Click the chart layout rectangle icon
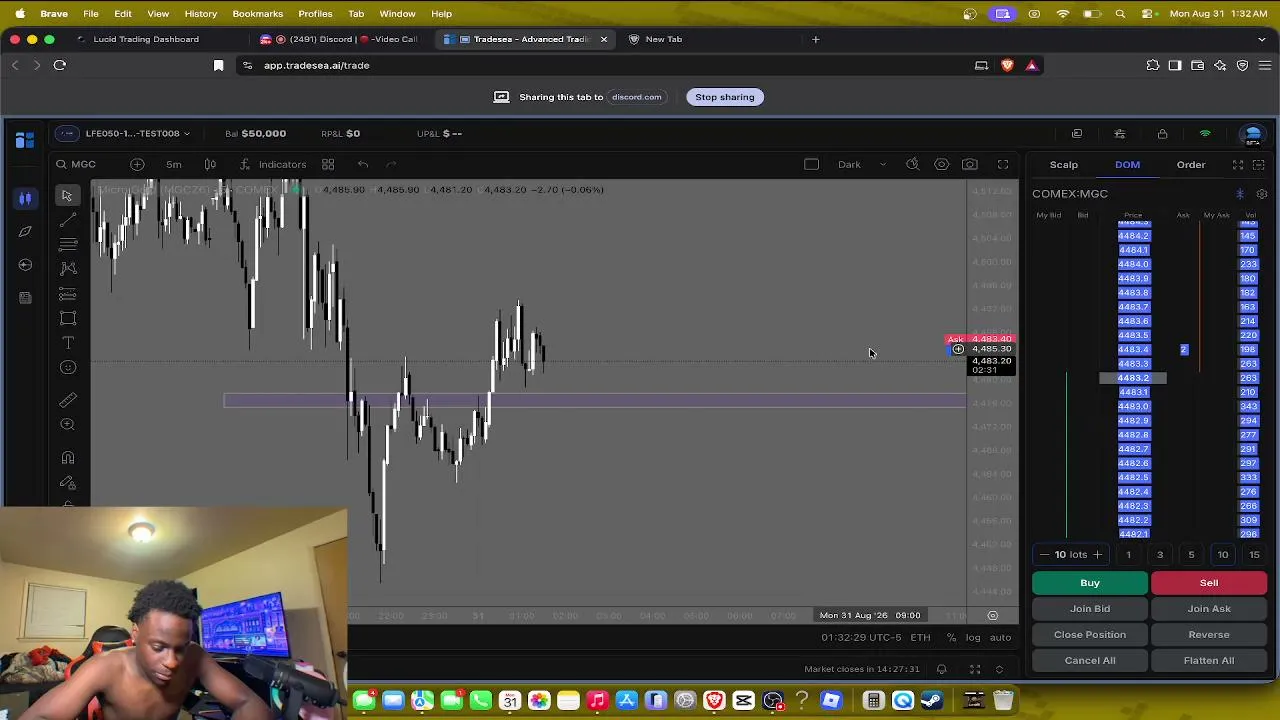Screen dimensions: 1280x720 (x=812, y=164)
